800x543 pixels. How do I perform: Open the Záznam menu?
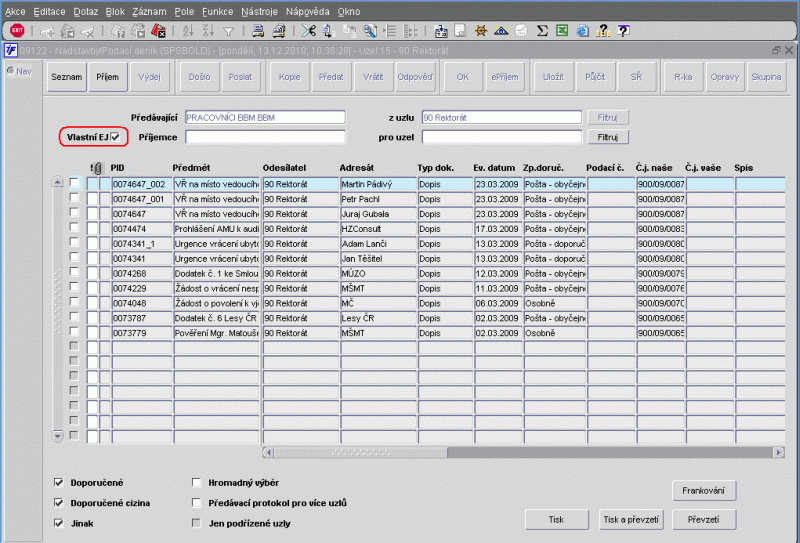(x=149, y=11)
